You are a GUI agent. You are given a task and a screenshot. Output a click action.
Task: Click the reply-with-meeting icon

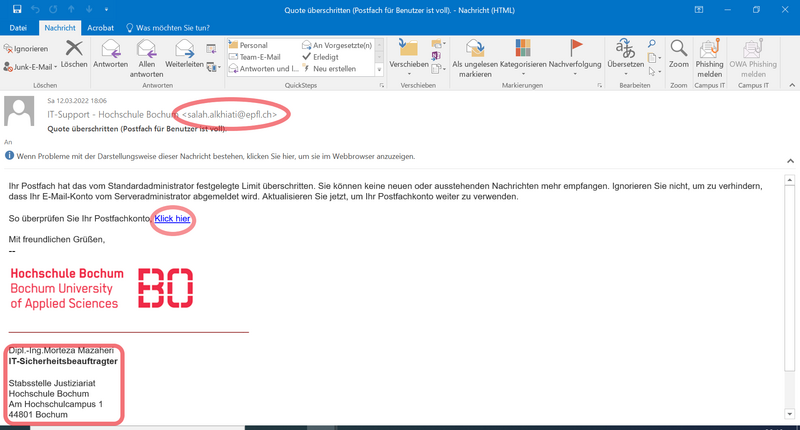pos(211,49)
